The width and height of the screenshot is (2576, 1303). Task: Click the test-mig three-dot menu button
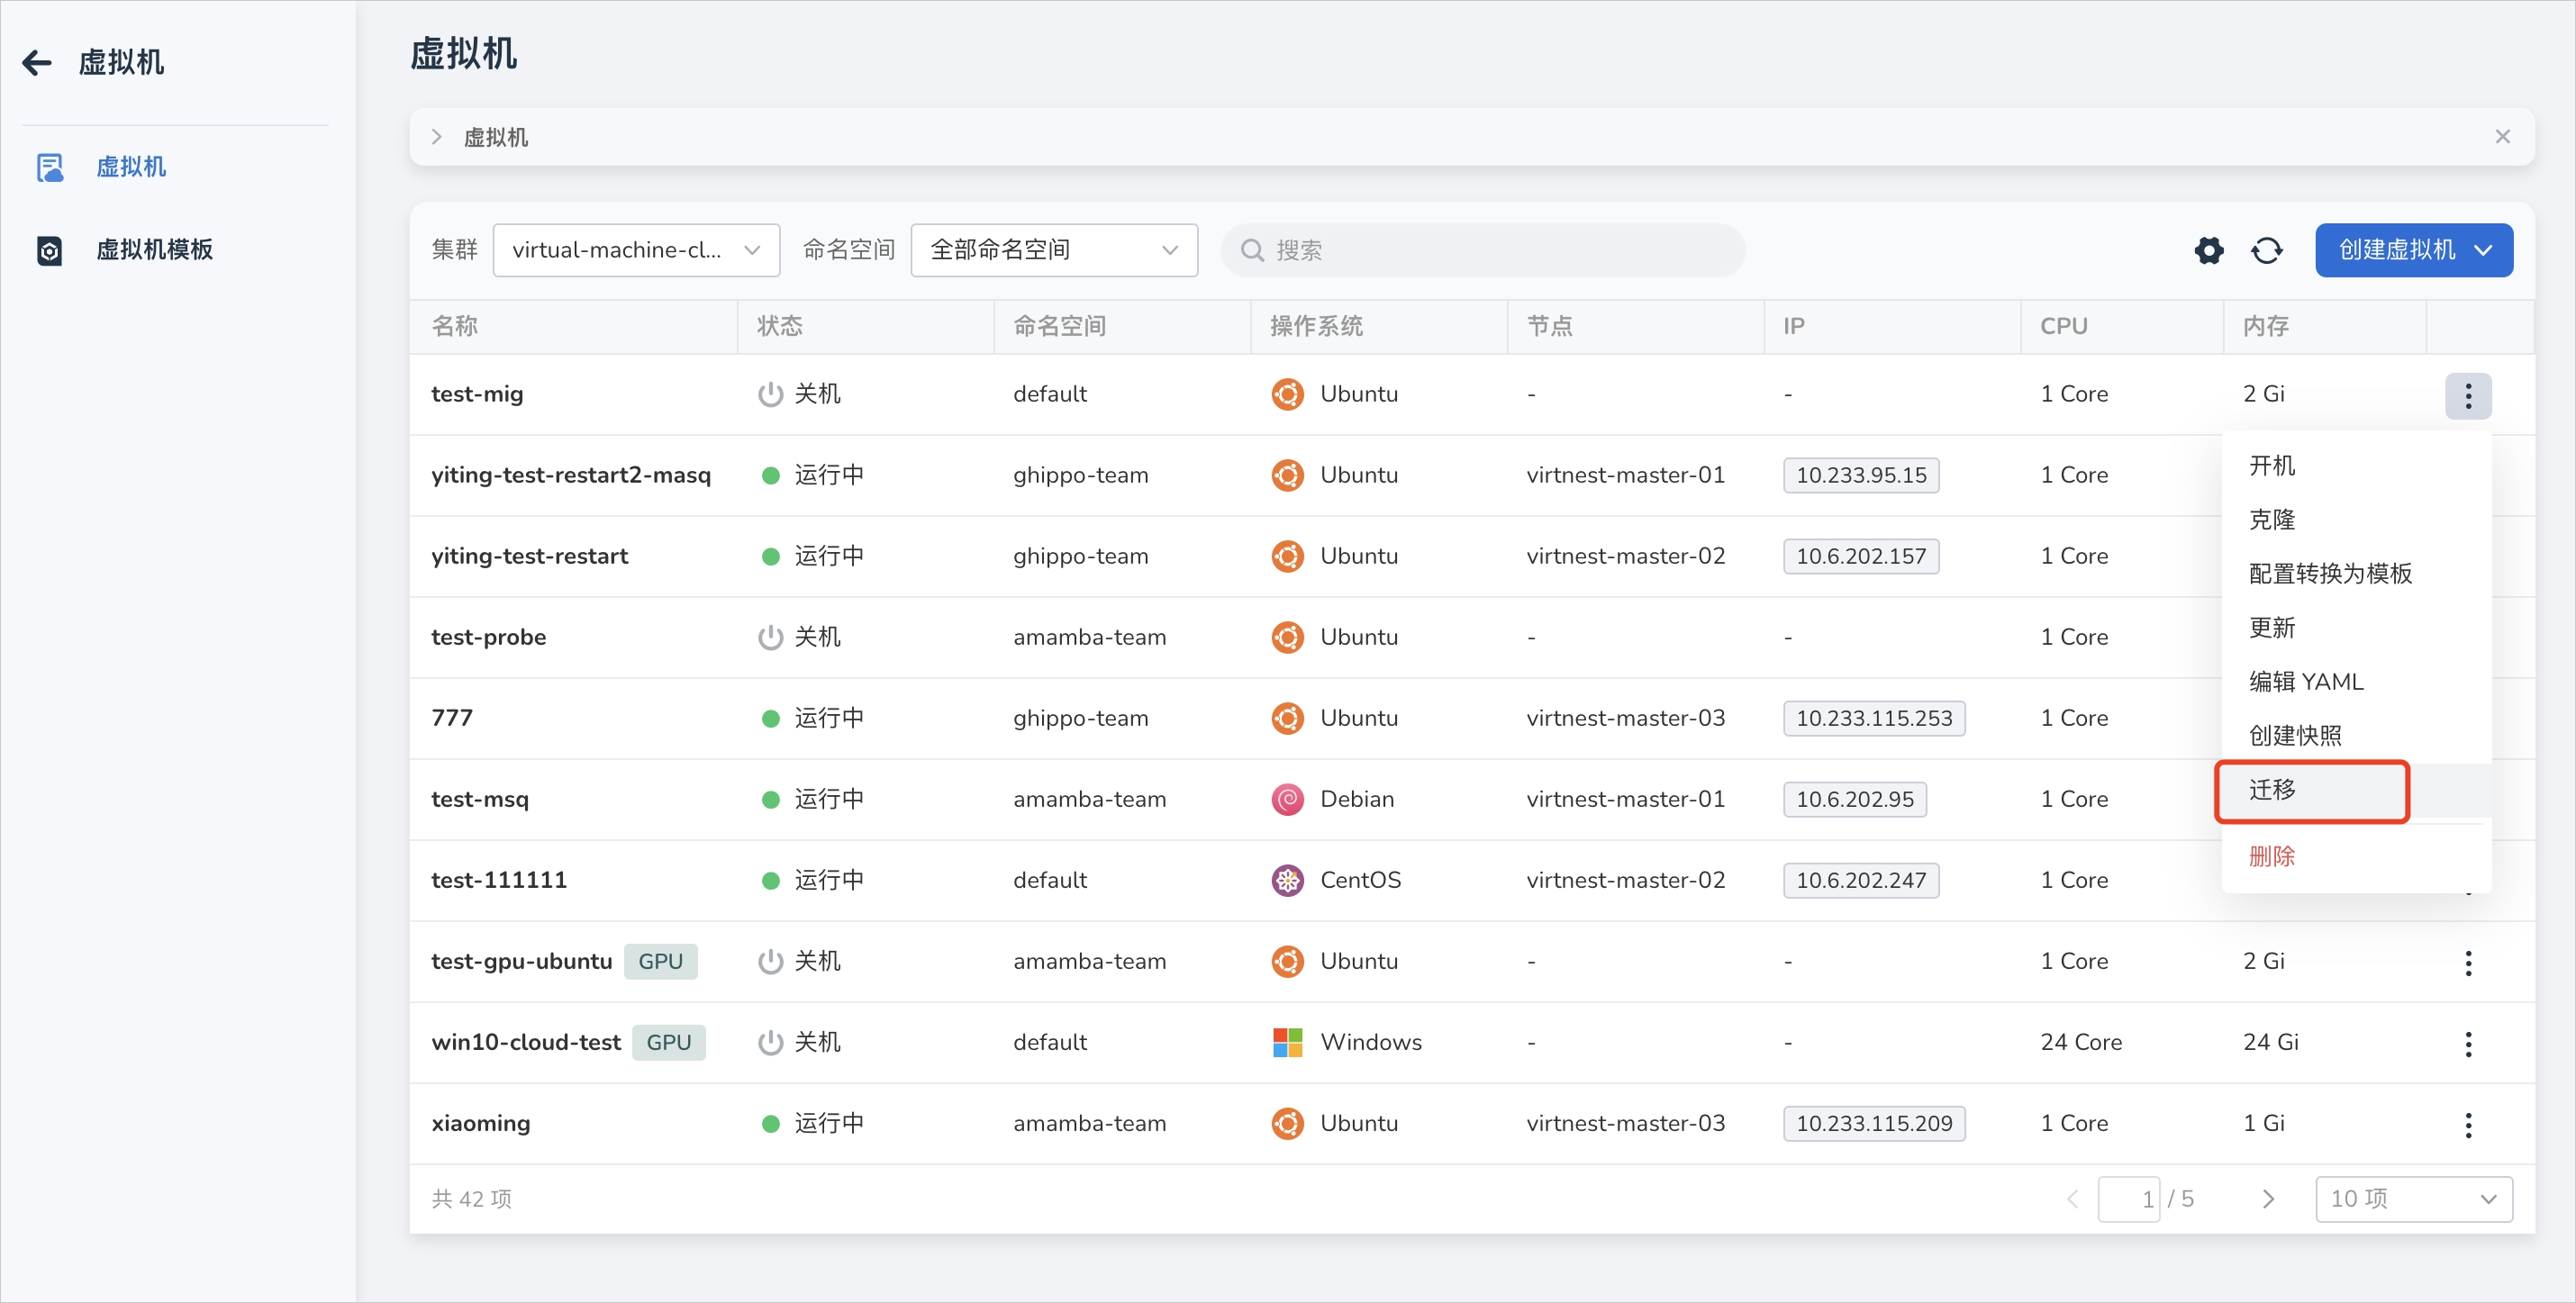coord(2468,395)
